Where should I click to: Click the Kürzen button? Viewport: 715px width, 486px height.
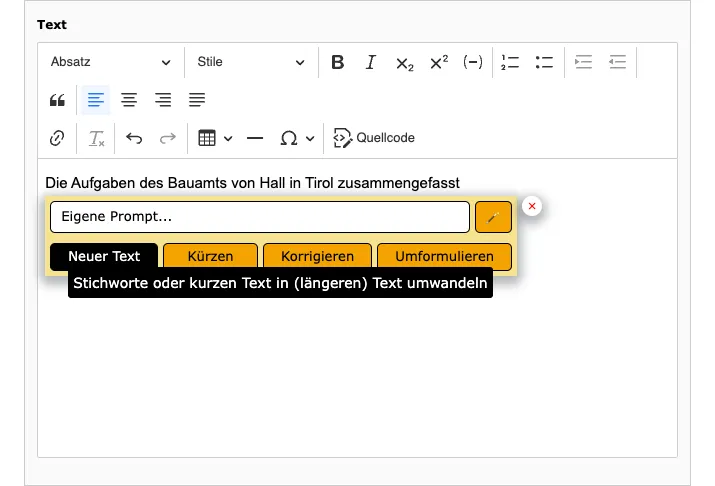pyautogui.click(x=210, y=256)
